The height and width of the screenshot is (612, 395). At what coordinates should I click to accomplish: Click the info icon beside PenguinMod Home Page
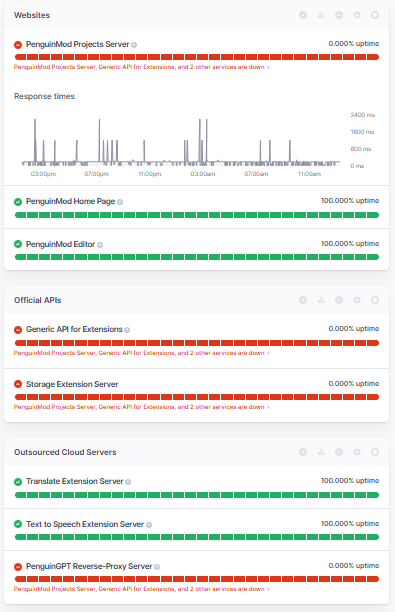coord(120,202)
